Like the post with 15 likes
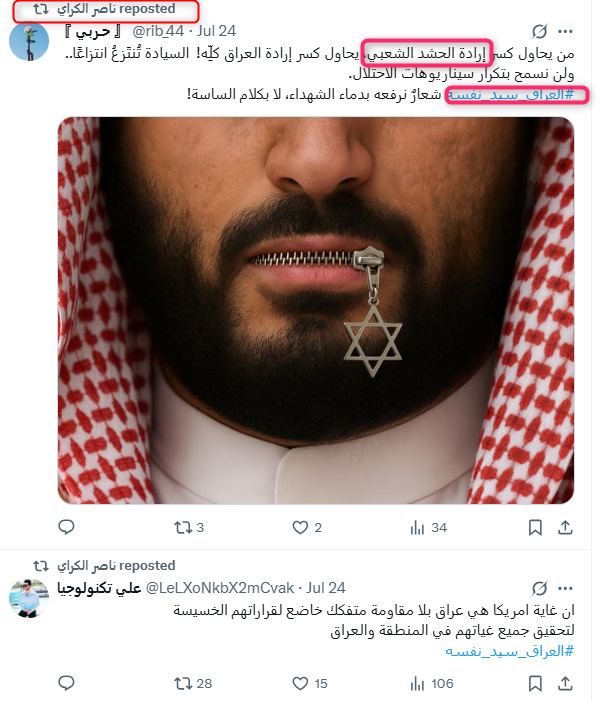Viewport: 602px width, 701px height. 310,684
